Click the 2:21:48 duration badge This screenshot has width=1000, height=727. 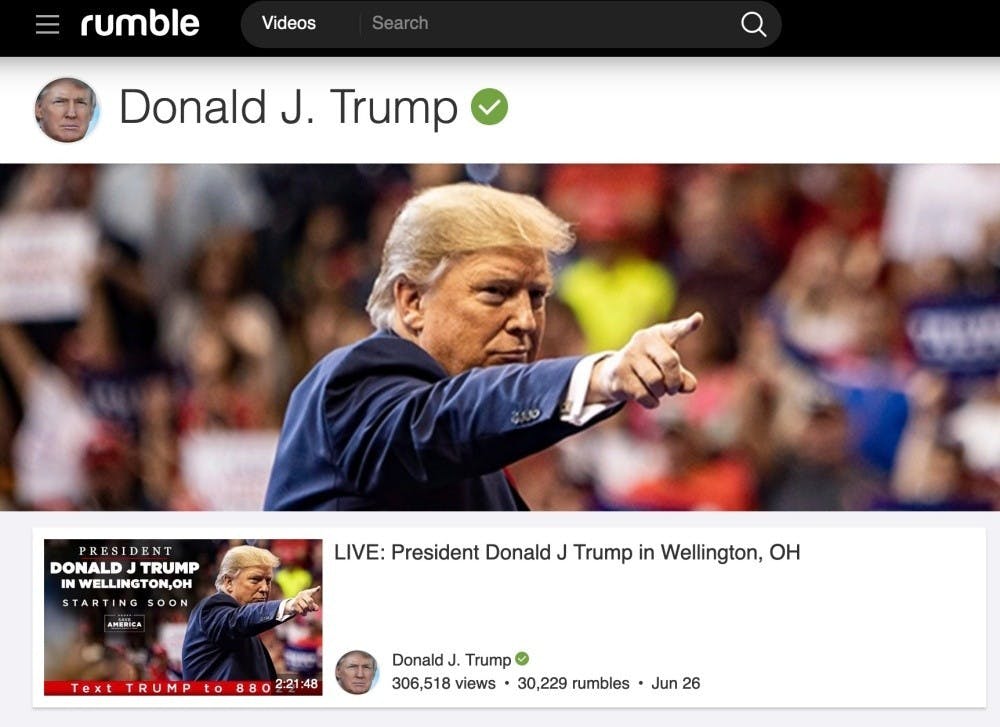296,684
